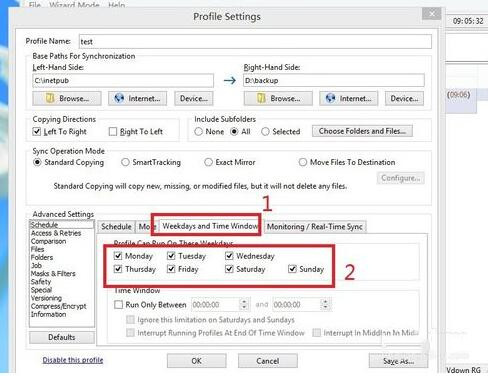Select Access & Retries settings

pyautogui.click(x=56, y=233)
